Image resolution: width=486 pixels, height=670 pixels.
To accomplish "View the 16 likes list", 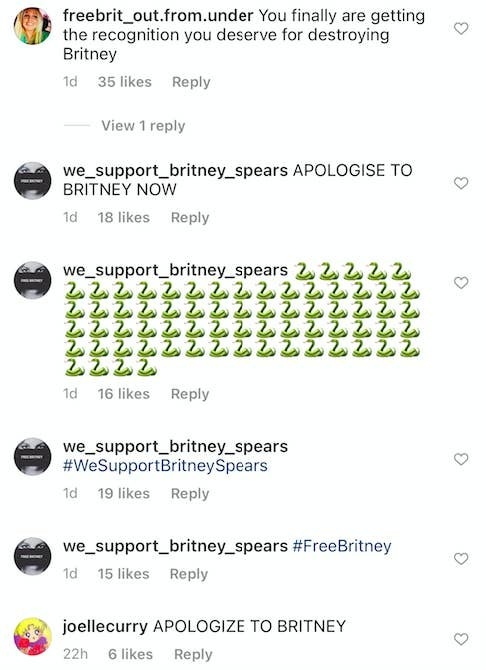I will tap(124, 394).
